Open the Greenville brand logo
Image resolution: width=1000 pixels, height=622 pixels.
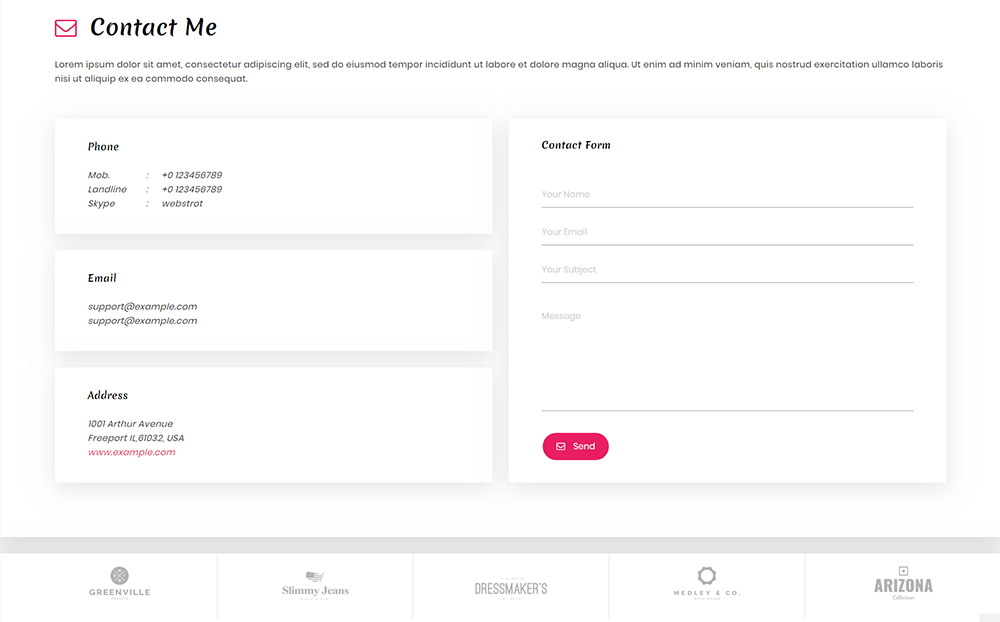pos(119,583)
